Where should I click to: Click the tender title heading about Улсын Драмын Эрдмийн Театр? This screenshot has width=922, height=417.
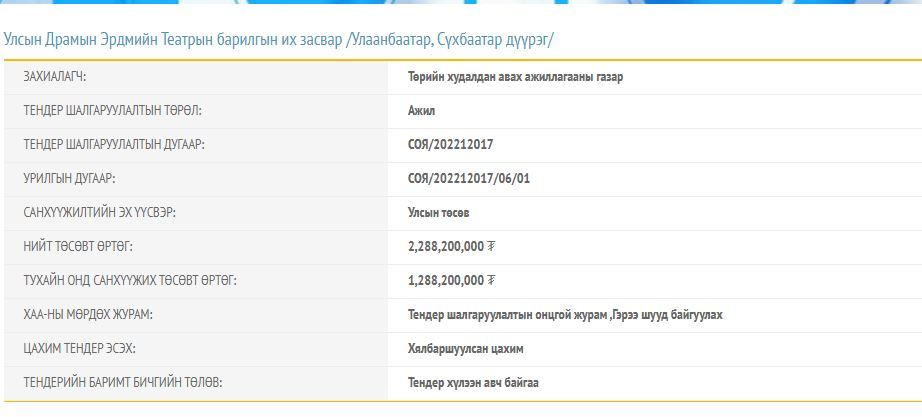pos(279,40)
